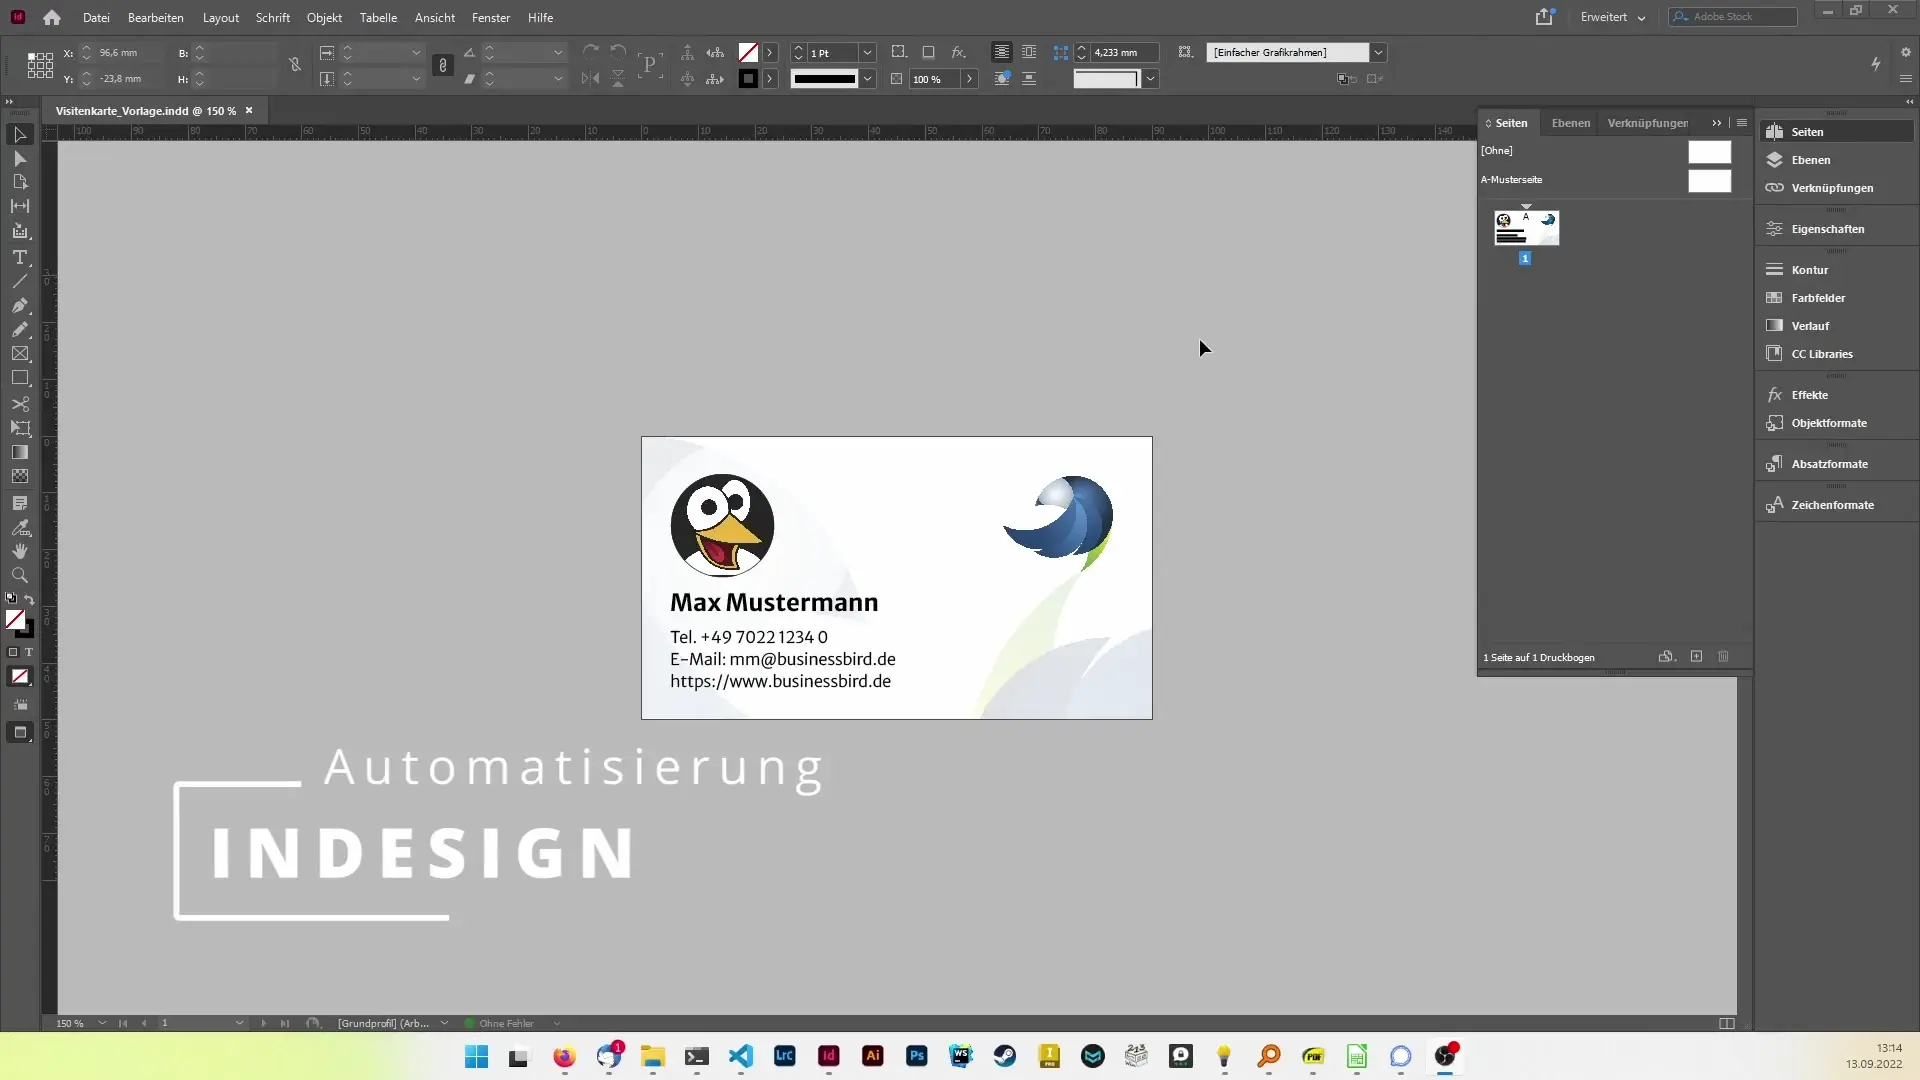1920x1080 pixels.
Task: Choose the Hand tool
Action: point(20,551)
